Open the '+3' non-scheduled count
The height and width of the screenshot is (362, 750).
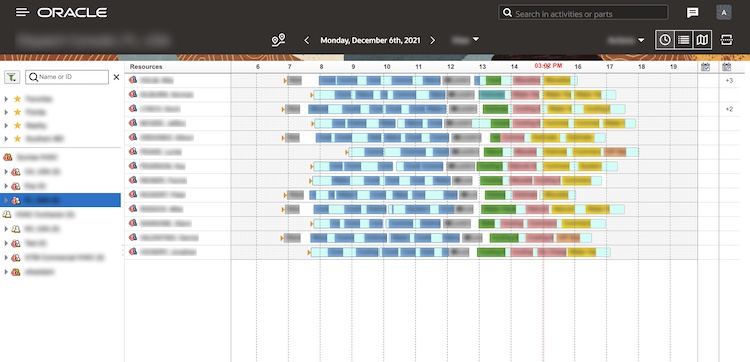tap(729, 80)
